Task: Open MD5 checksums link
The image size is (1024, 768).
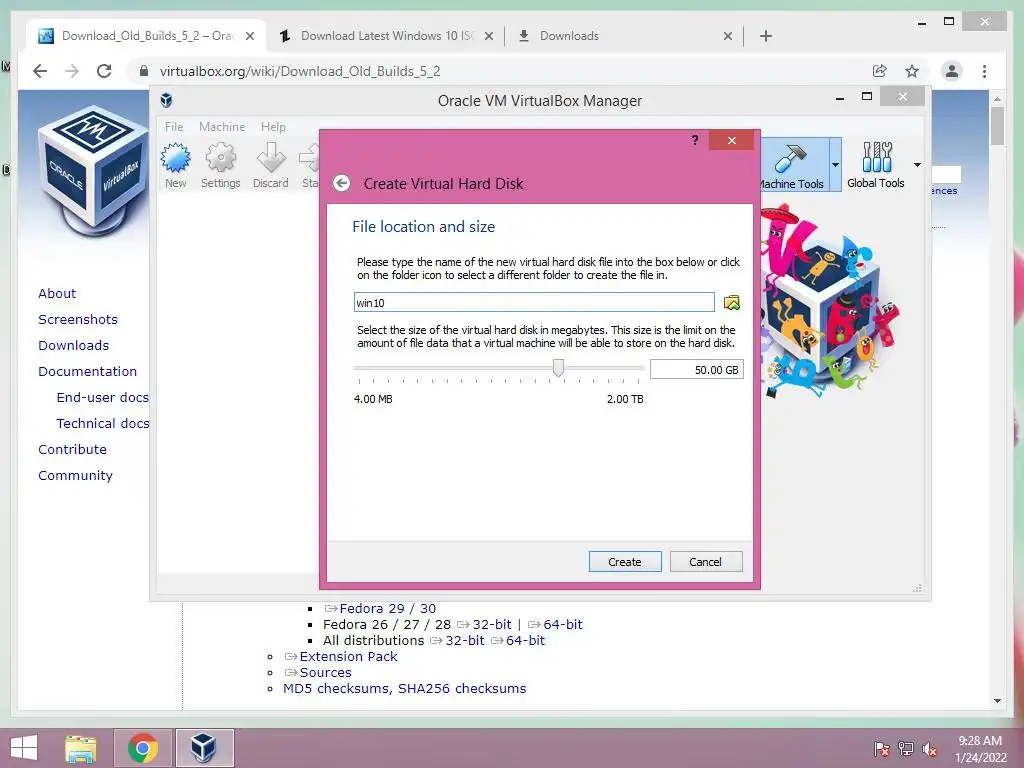Action: (x=336, y=688)
